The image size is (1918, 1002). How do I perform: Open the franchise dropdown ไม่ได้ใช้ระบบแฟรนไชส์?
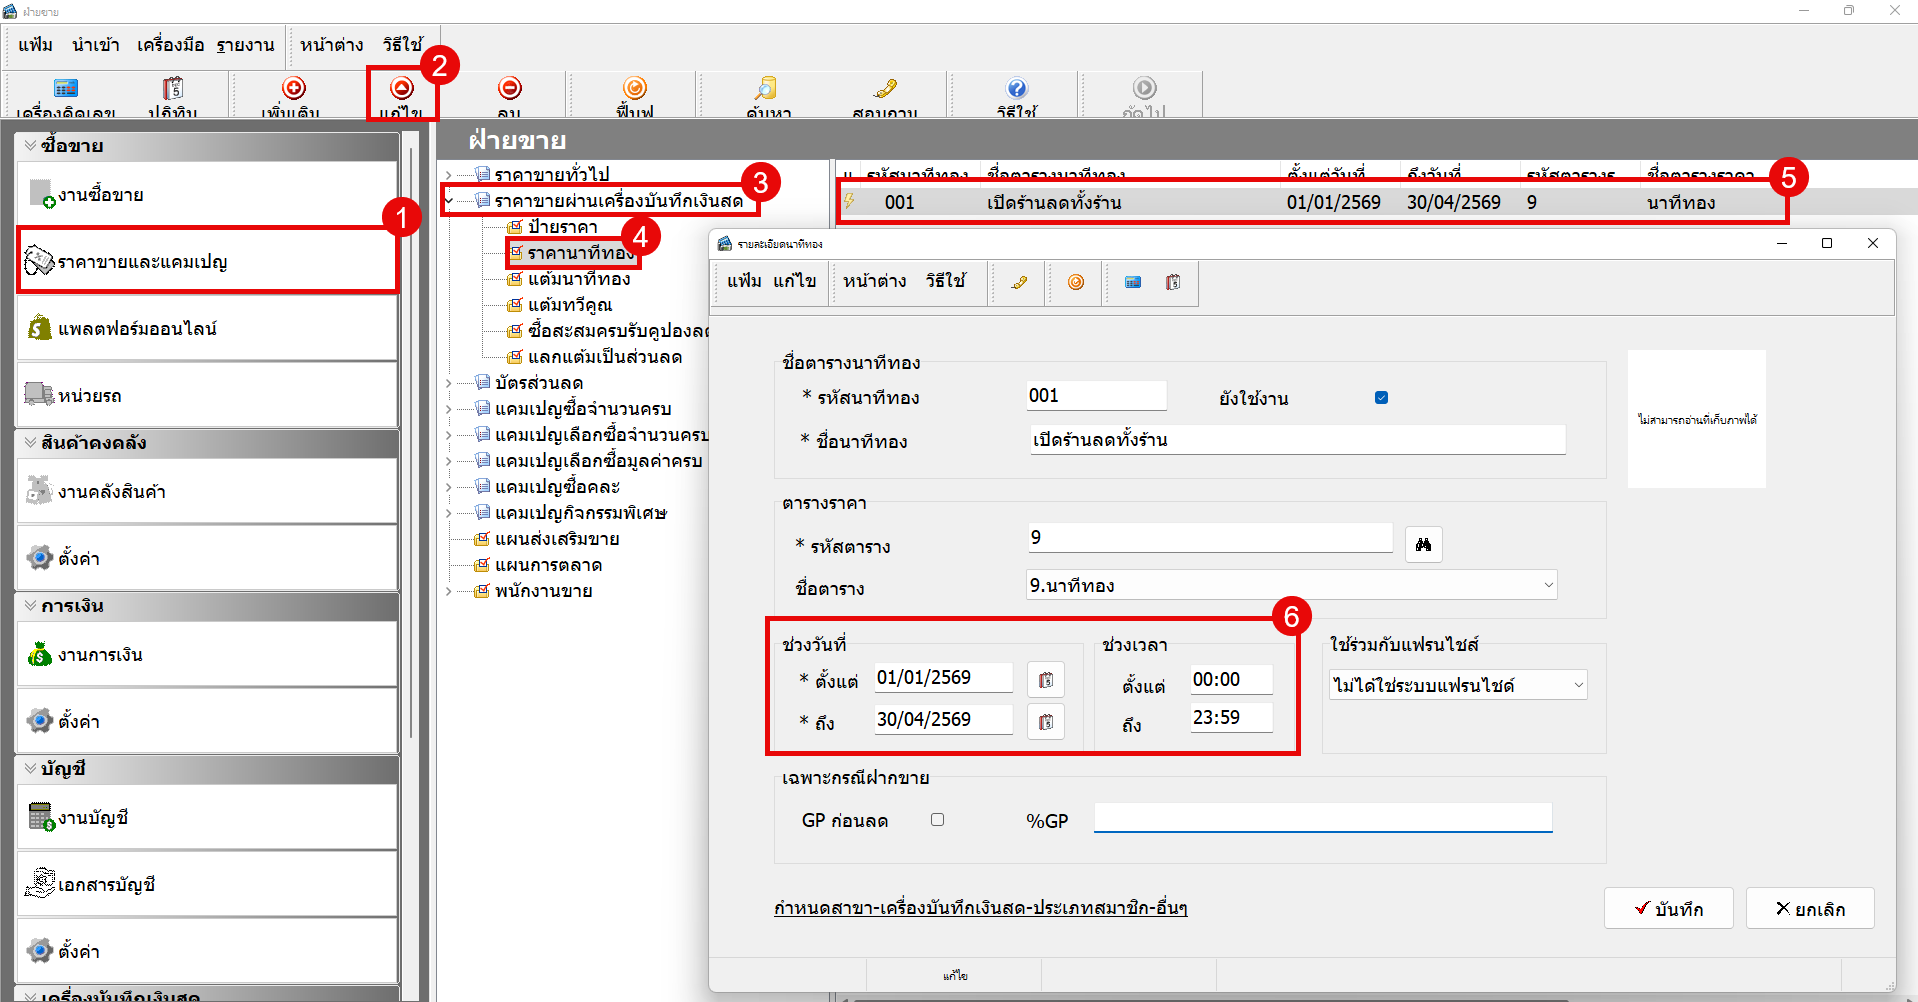click(x=1458, y=685)
